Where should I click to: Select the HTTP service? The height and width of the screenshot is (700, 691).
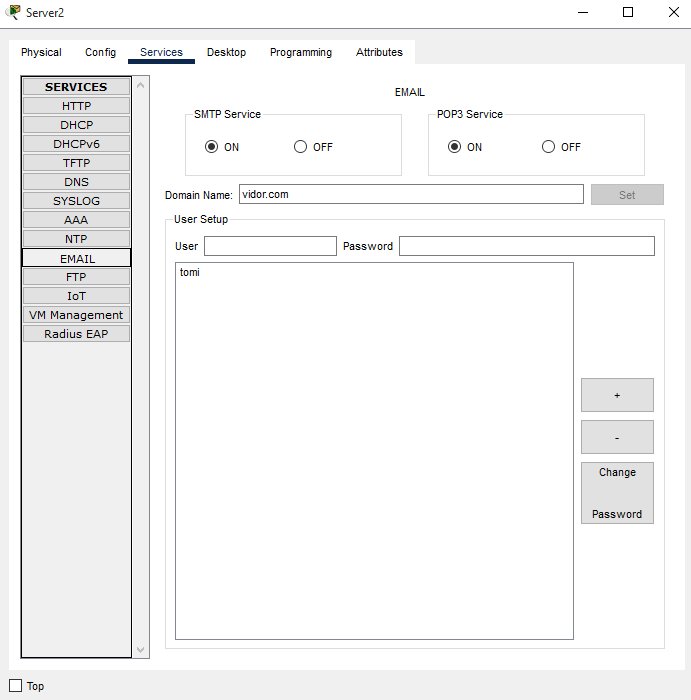click(x=76, y=106)
